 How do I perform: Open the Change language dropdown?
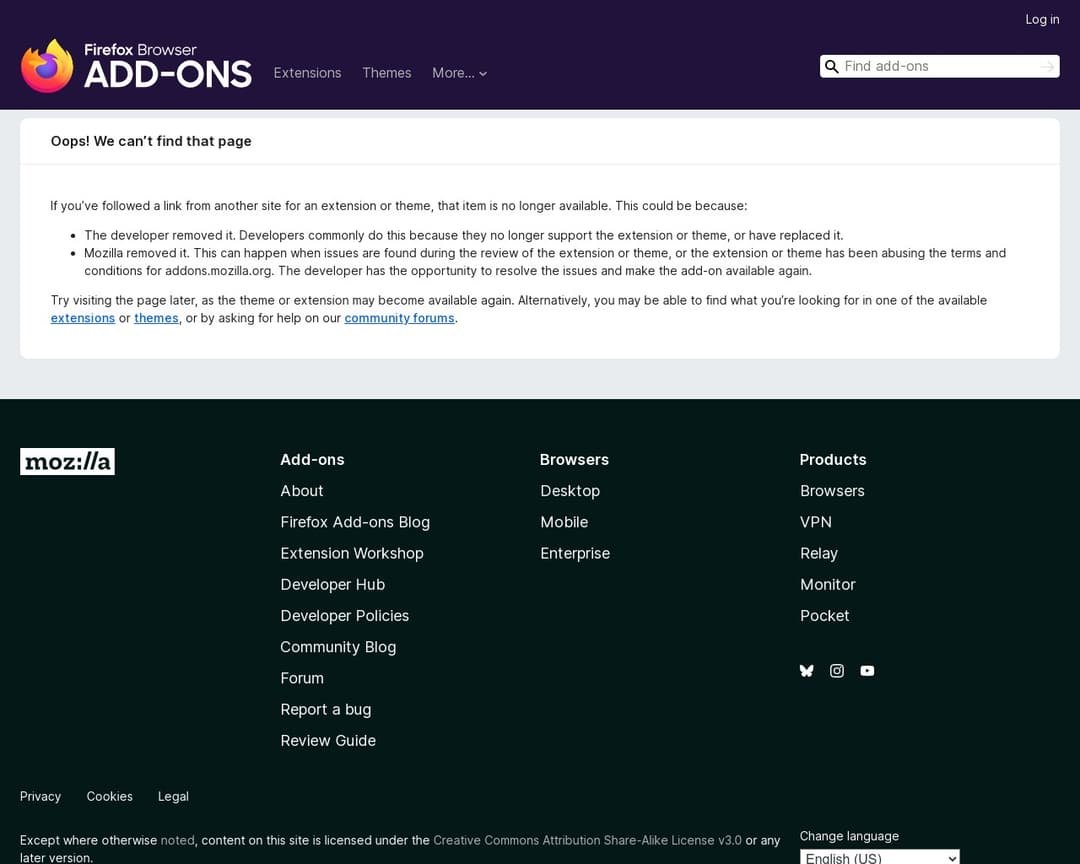(x=879, y=857)
